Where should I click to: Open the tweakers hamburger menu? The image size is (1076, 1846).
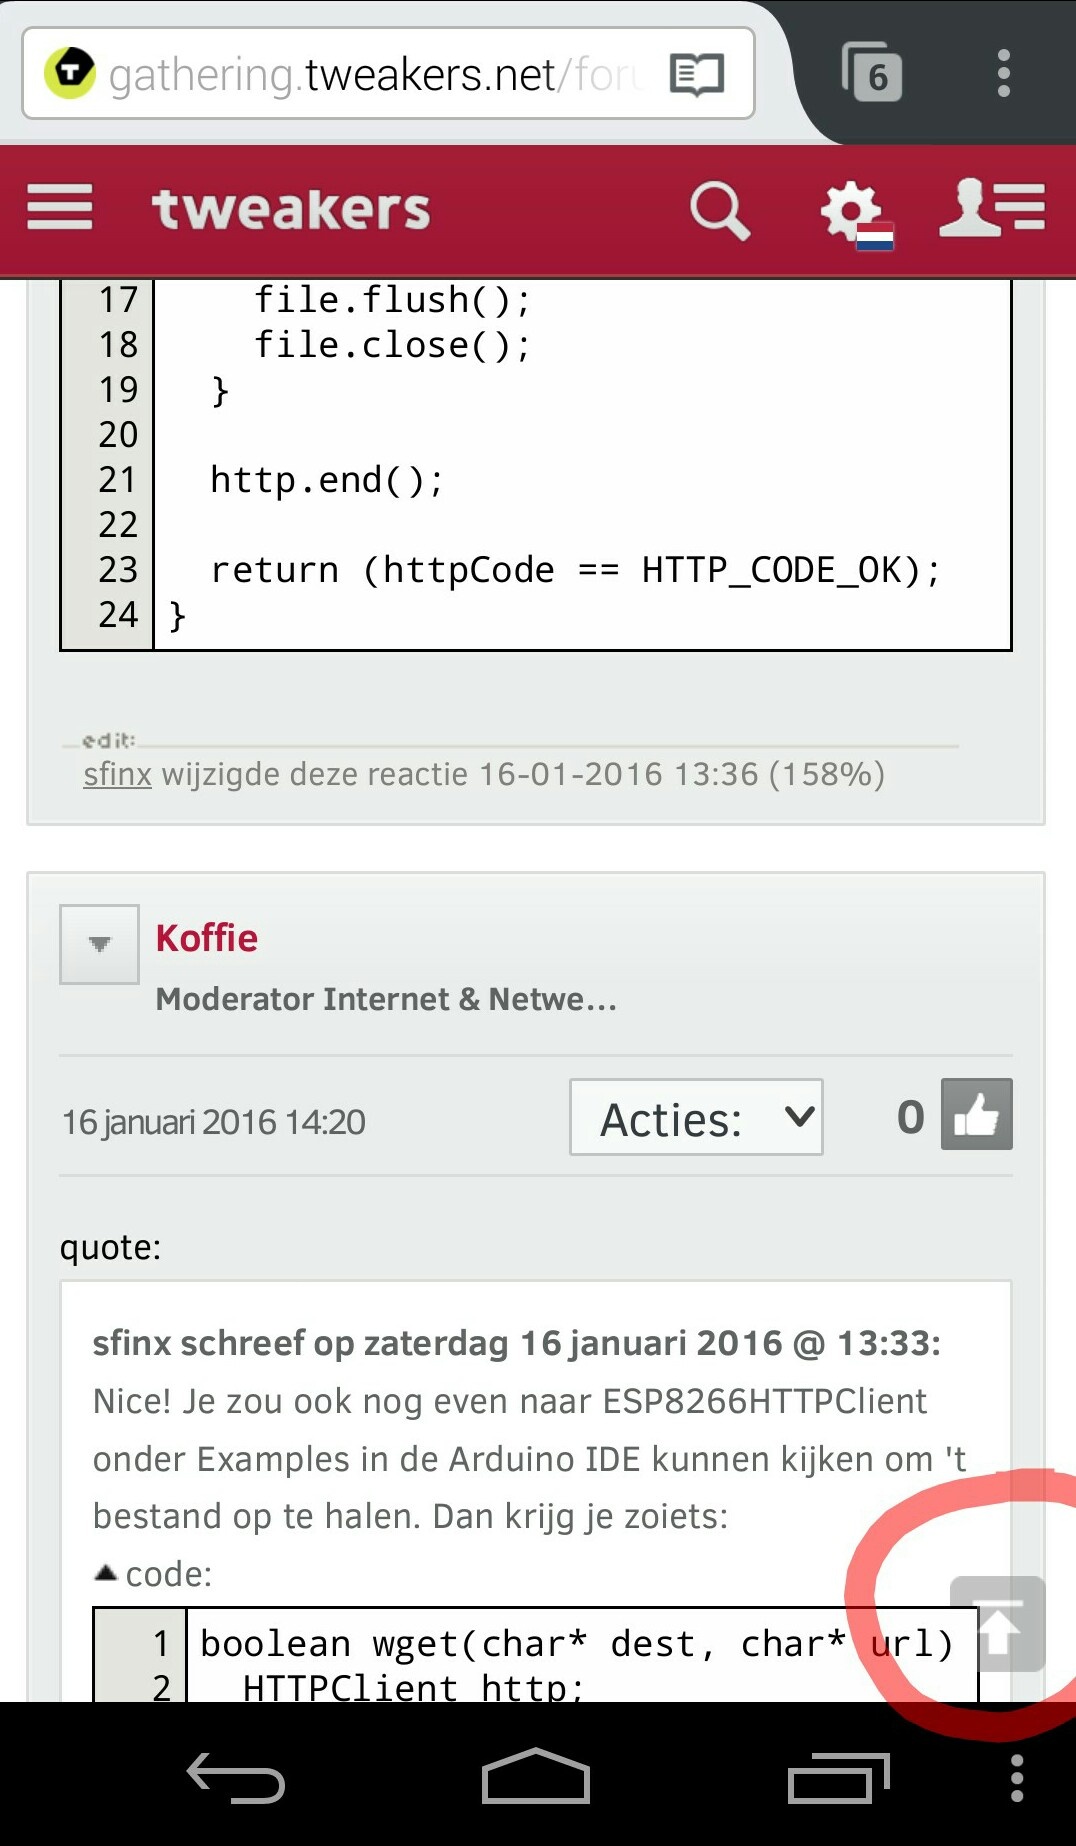pyautogui.click(x=60, y=208)
